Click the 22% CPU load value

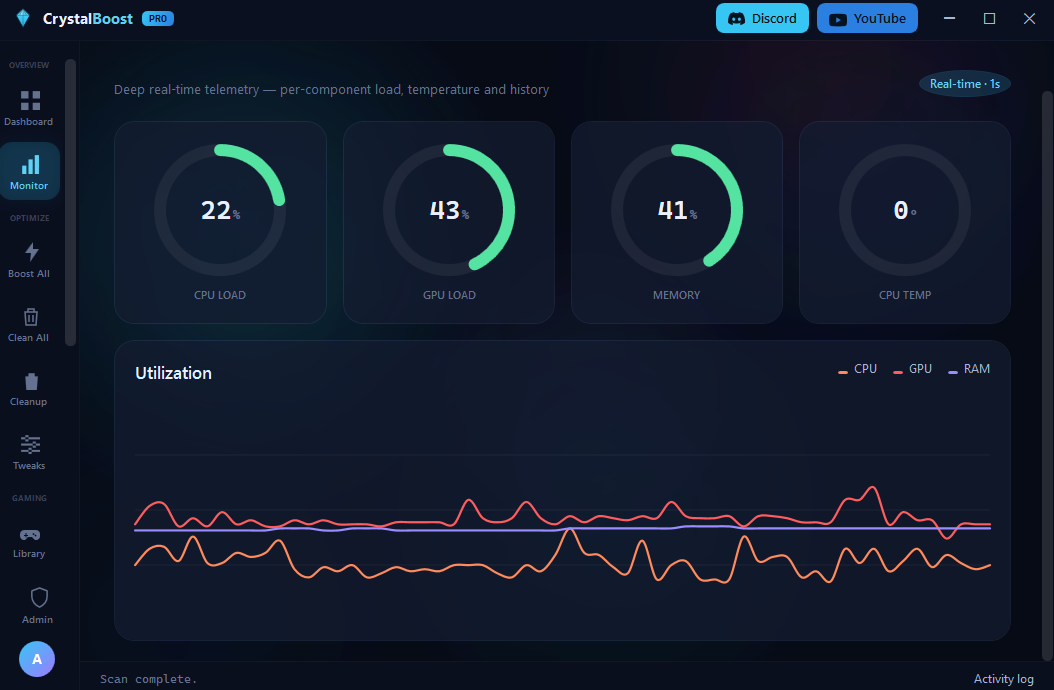pos(220,210)
